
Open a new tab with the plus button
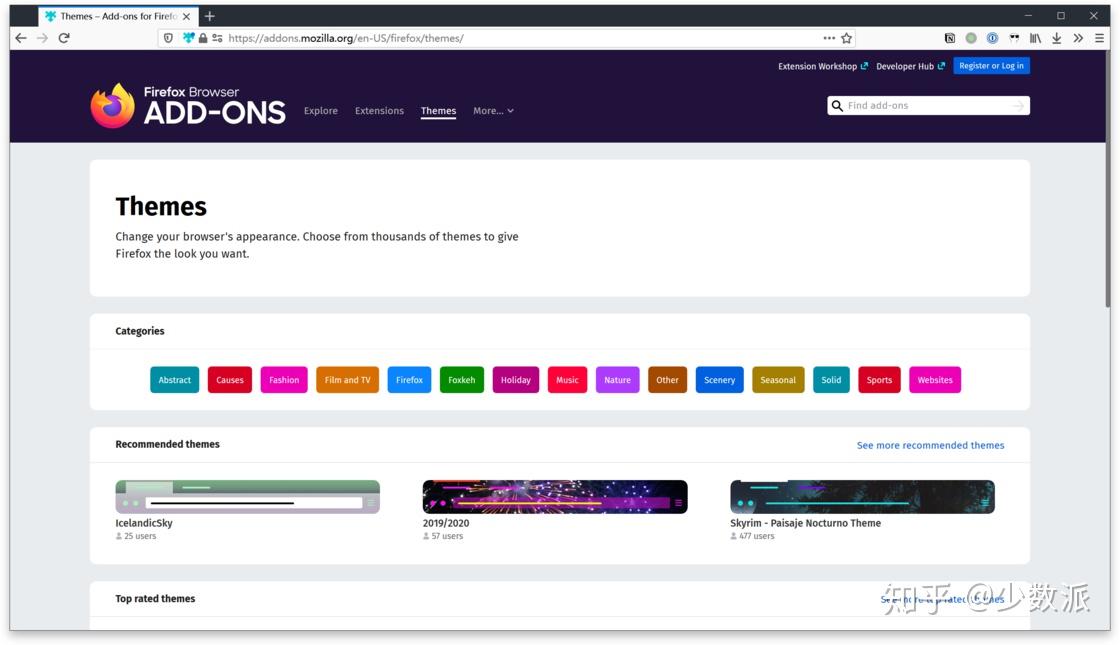tap(209, 16)
